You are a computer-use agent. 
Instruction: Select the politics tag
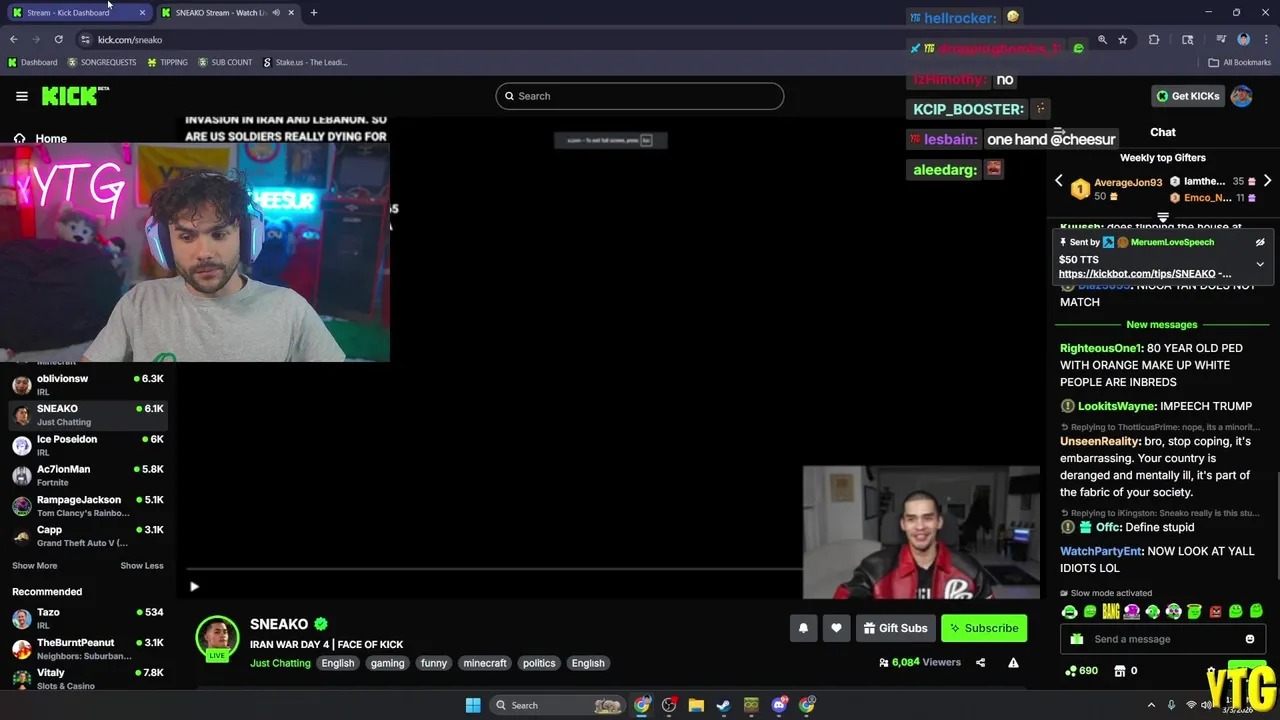(x=539, y=663)
